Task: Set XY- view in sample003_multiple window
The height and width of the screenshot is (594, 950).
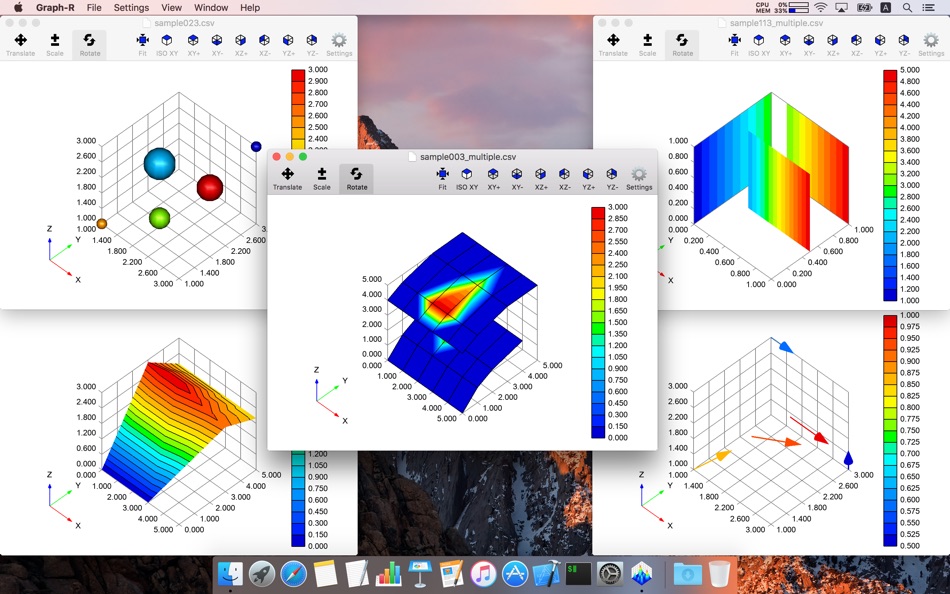Action: tap(517, 179)
